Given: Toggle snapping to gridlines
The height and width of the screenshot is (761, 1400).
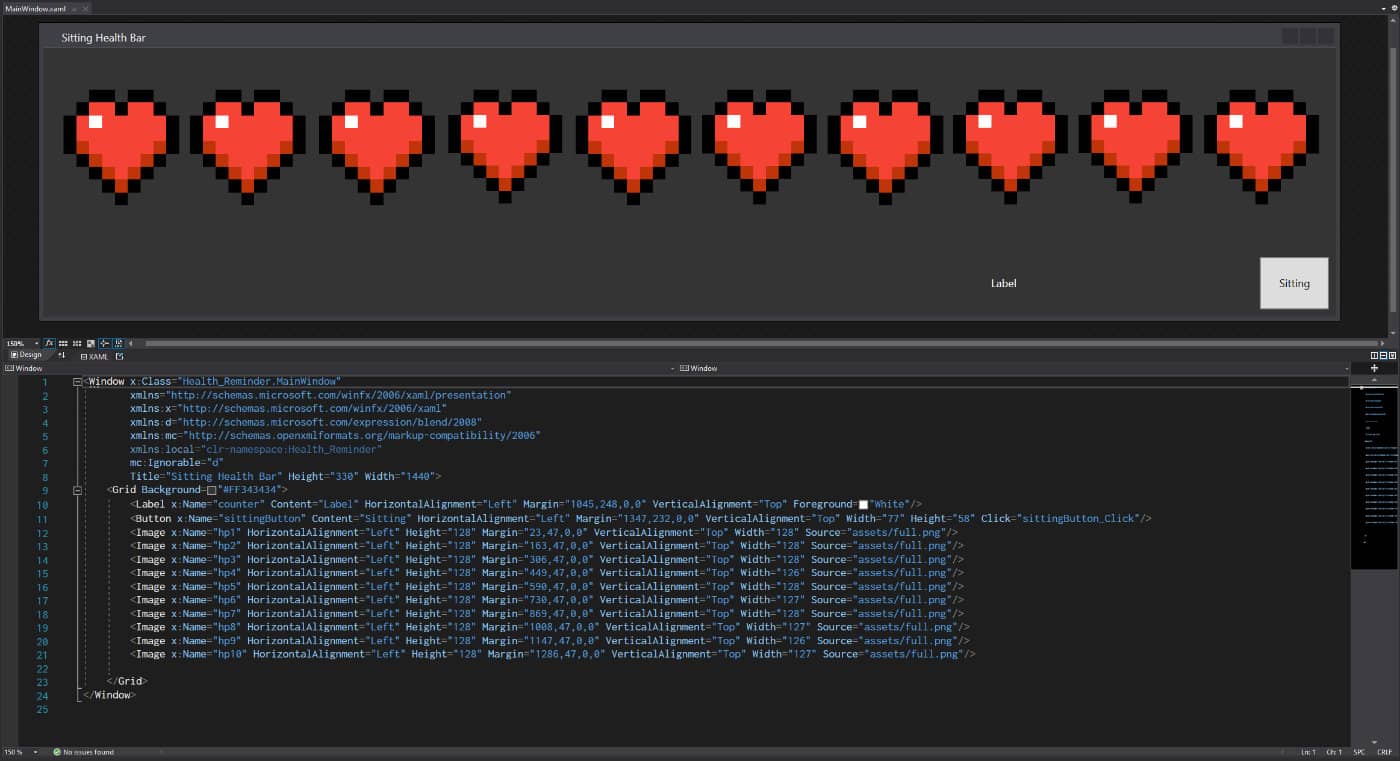Looking at the screenshot, I should pyautogui.click(x=77, y=343).
